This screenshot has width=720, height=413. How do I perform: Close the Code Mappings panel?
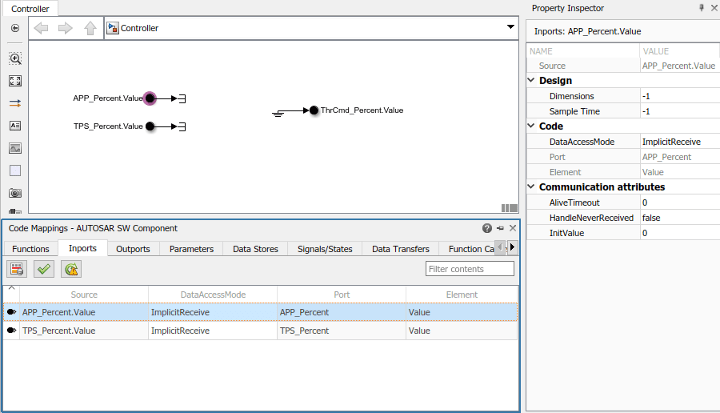click(x=512, y=228)
